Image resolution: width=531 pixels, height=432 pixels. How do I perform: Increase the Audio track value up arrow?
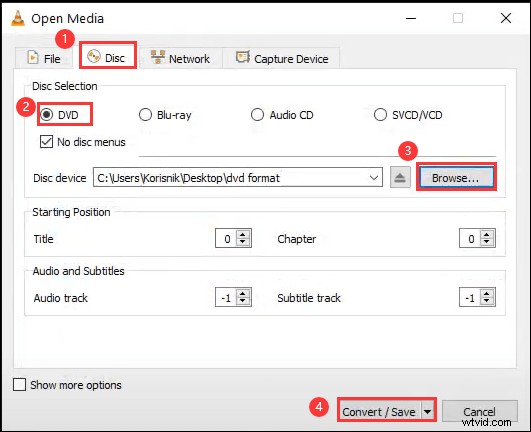(243, 293)
